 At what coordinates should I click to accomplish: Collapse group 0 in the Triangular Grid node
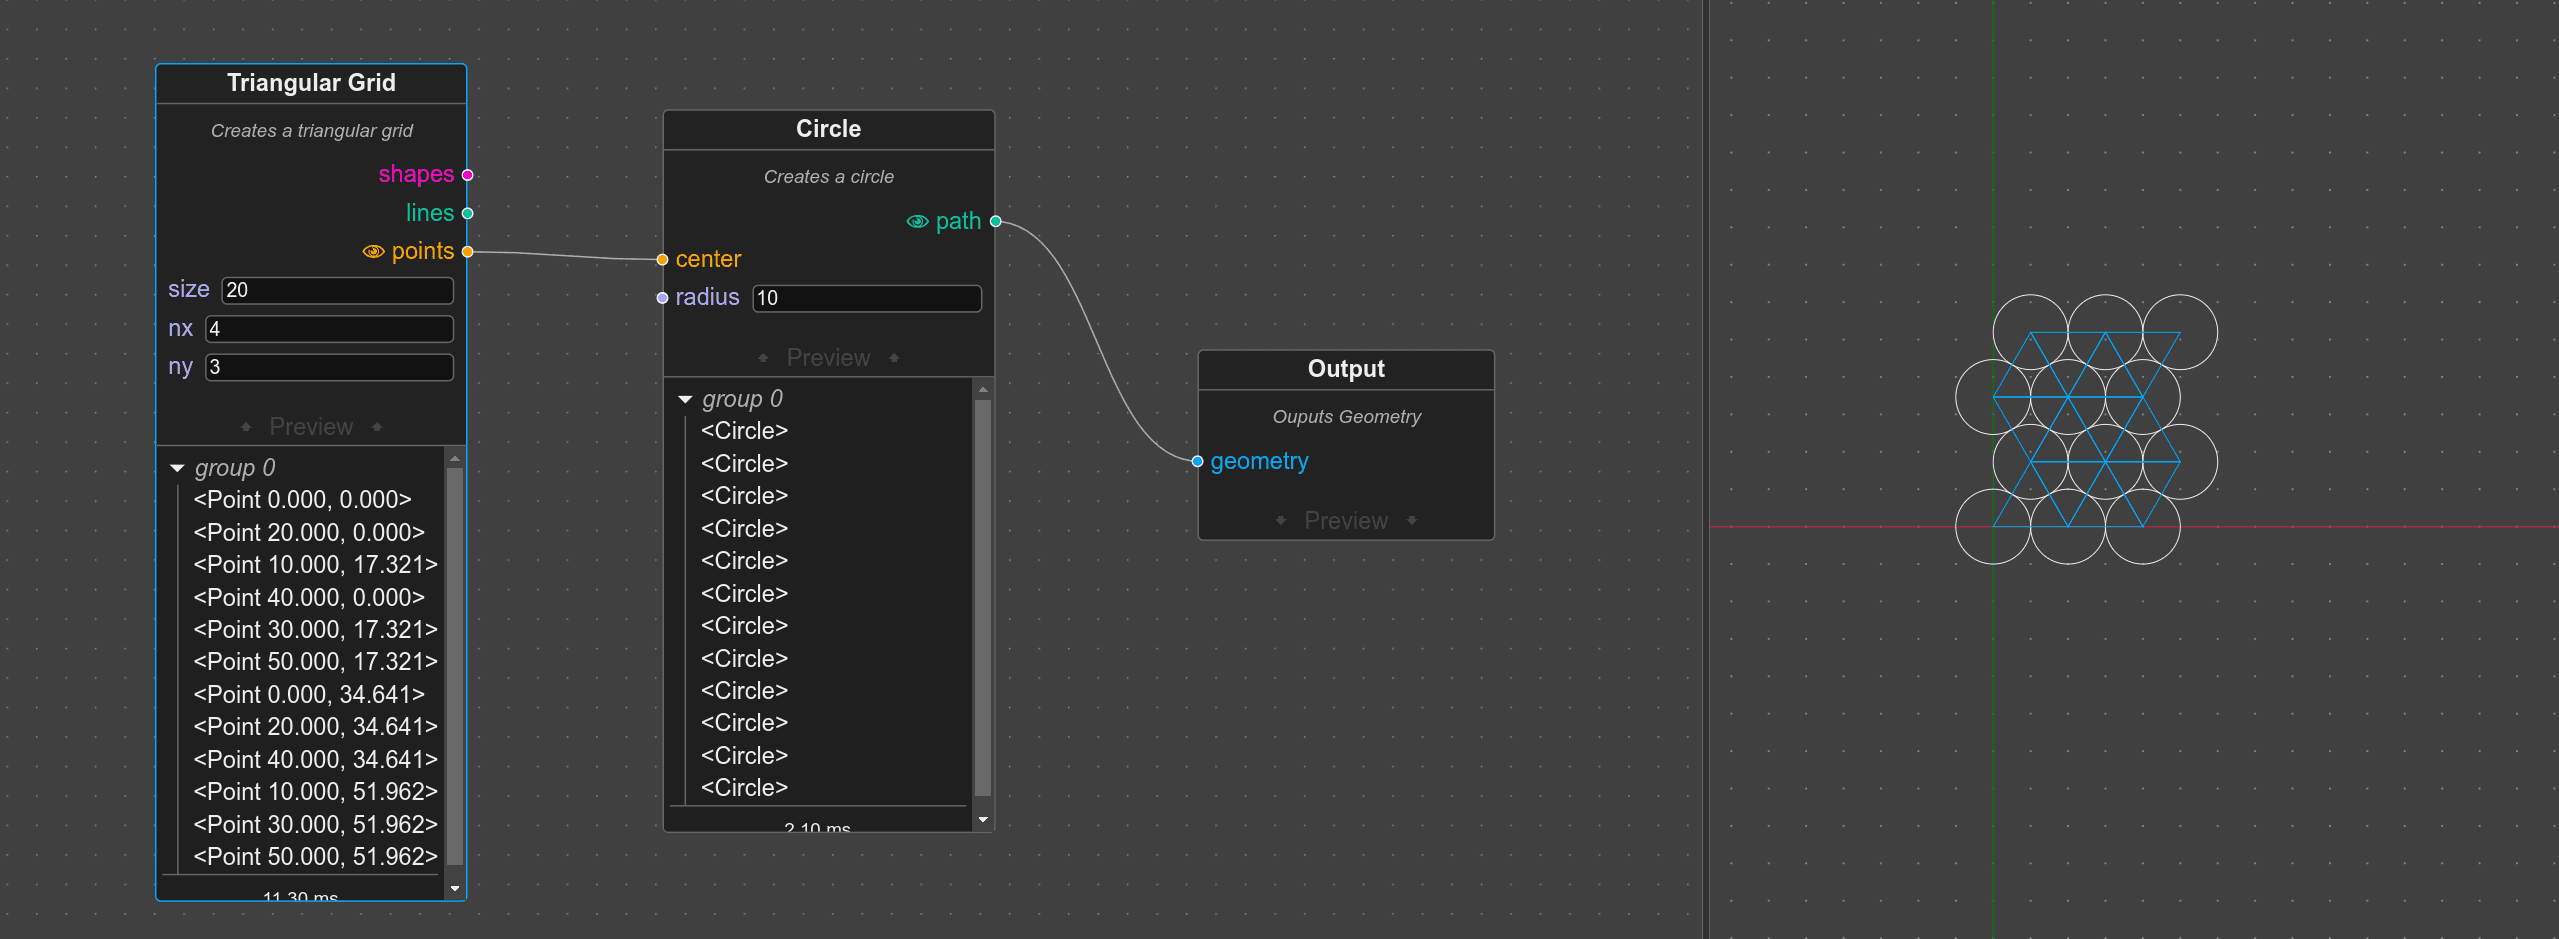(x=178, y=467)
